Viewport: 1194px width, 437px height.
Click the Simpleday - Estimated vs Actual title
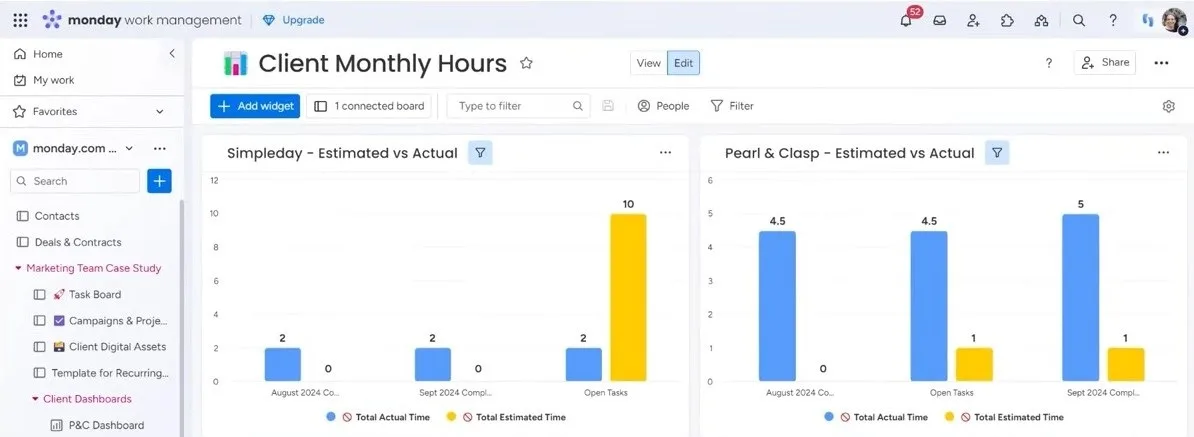[342, 153]
